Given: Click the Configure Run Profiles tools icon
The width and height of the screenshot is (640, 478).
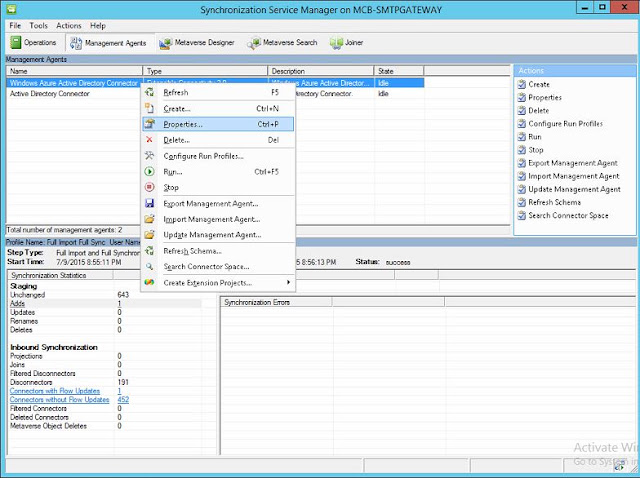Looking at the screenshot, I should point(149,156).
